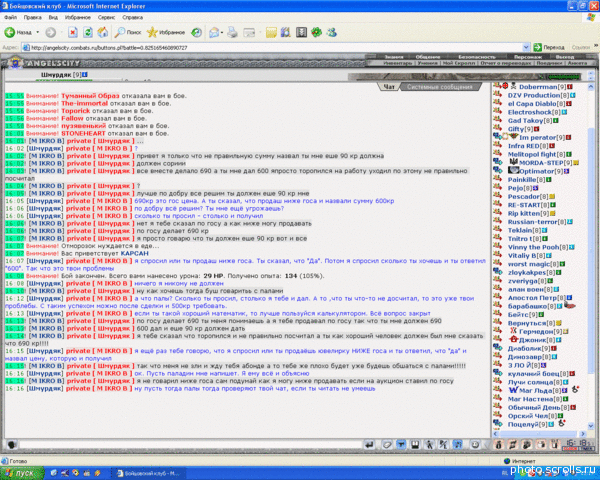Toggle the blue filter chat icon
The image size is (600, 480).
click(401, 444)
